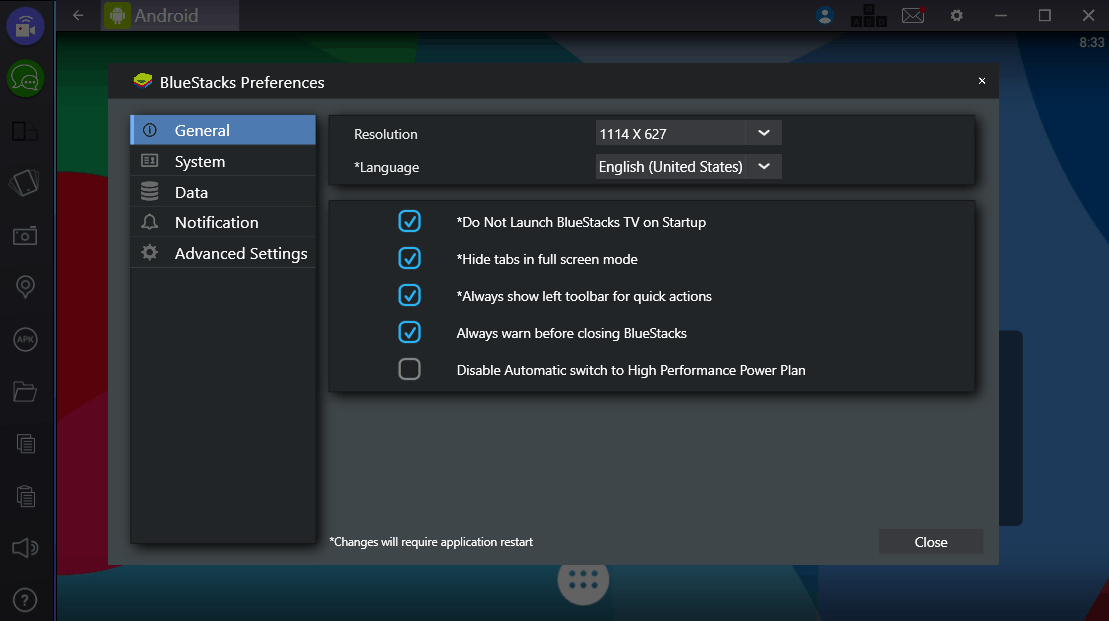Screen dimensions: 1109x621
Task: Open help question mark icon
Action: coord(25,600)
